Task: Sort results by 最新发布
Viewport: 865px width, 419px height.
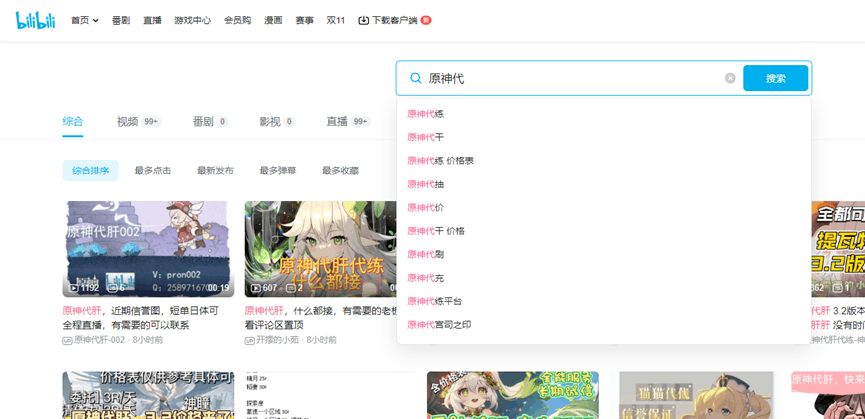Action: tap(215, 171)
